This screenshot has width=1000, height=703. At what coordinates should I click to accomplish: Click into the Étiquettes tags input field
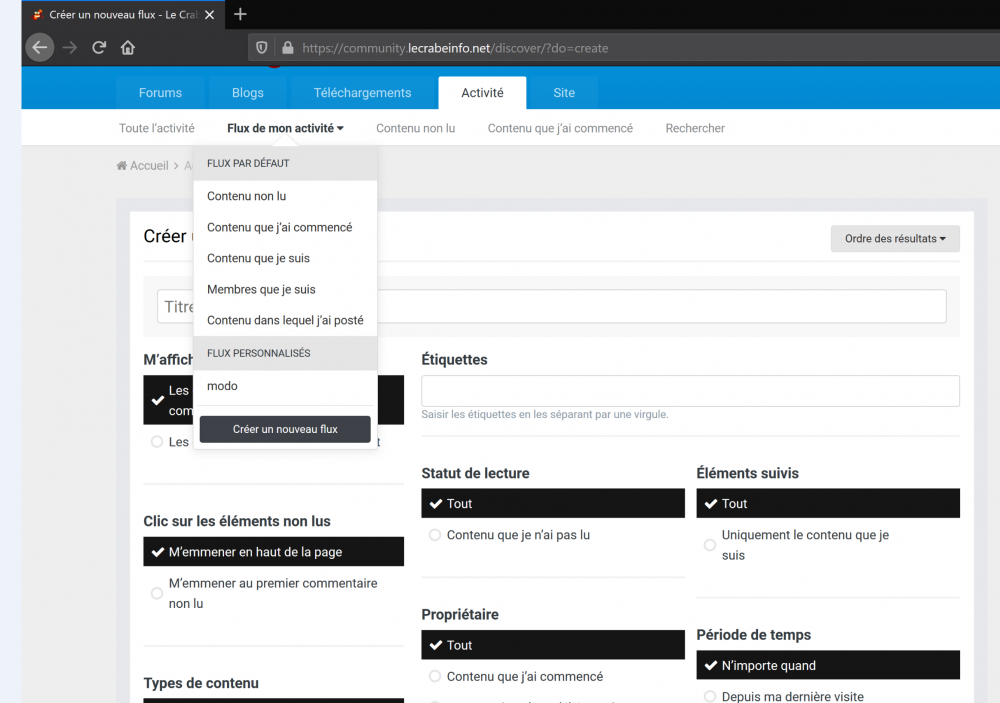point(690,391)
